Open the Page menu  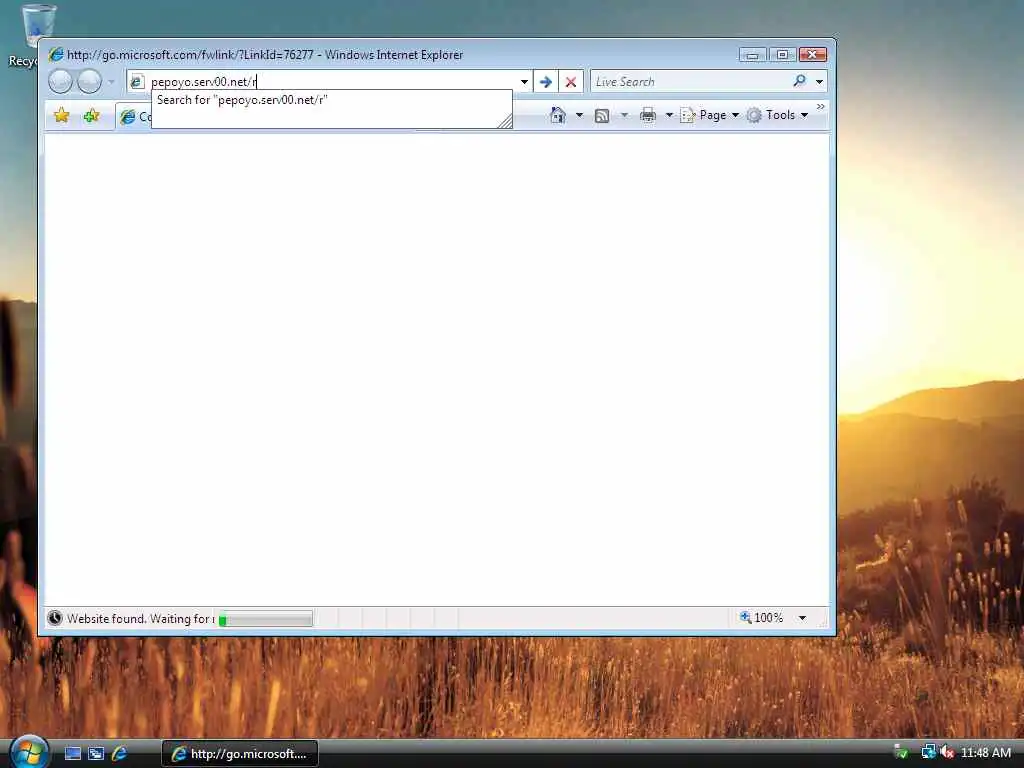(710, 115)
